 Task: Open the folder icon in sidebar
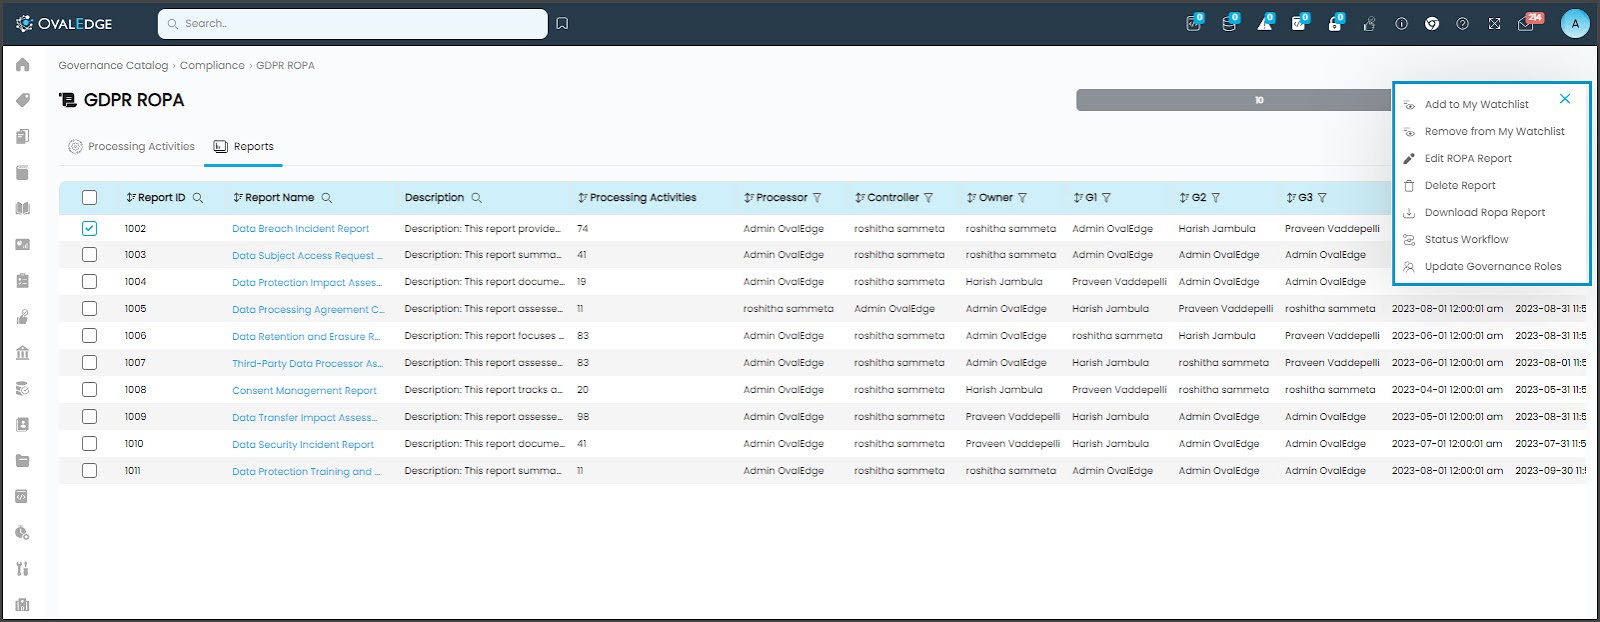[23, 461]
